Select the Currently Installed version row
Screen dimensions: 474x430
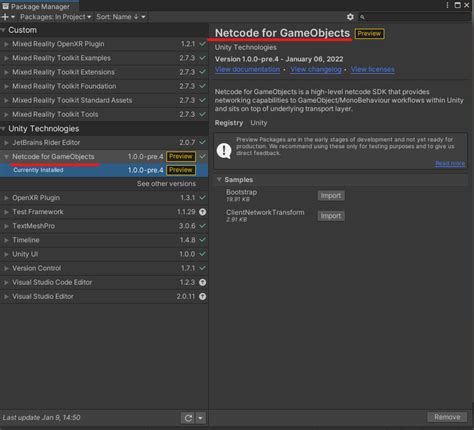[104, 170]
